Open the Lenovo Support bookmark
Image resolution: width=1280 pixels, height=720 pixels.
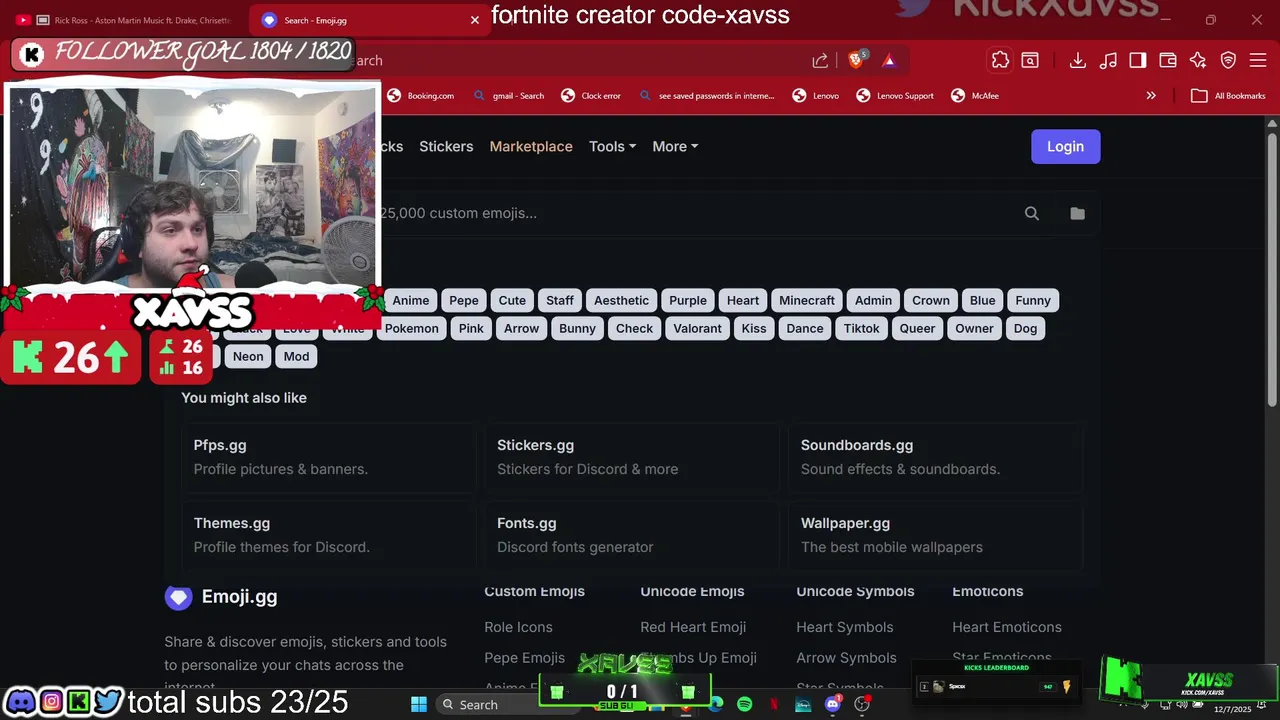[x=894, y=96]
